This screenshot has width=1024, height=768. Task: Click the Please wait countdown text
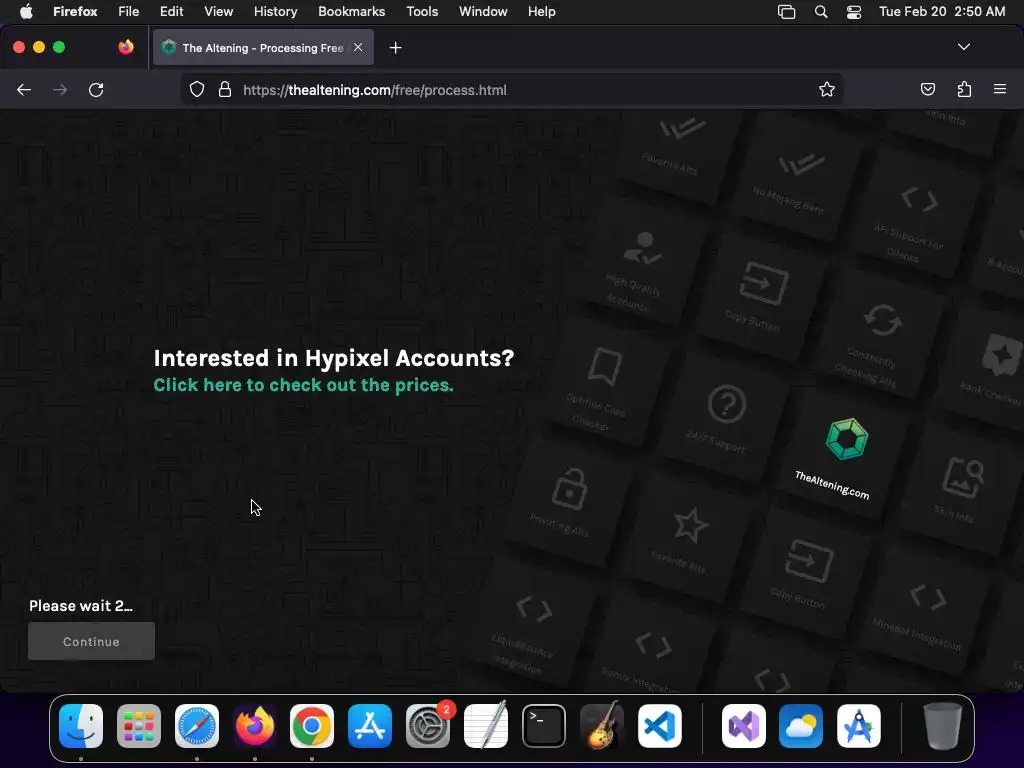[x=81, y=606]
